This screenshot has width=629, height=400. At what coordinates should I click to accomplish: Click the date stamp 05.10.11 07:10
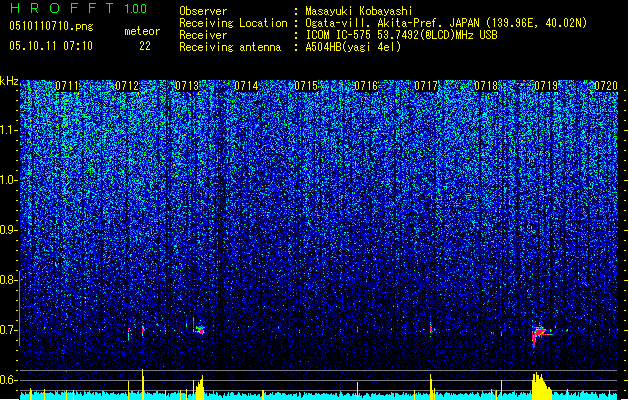point(51,46)
